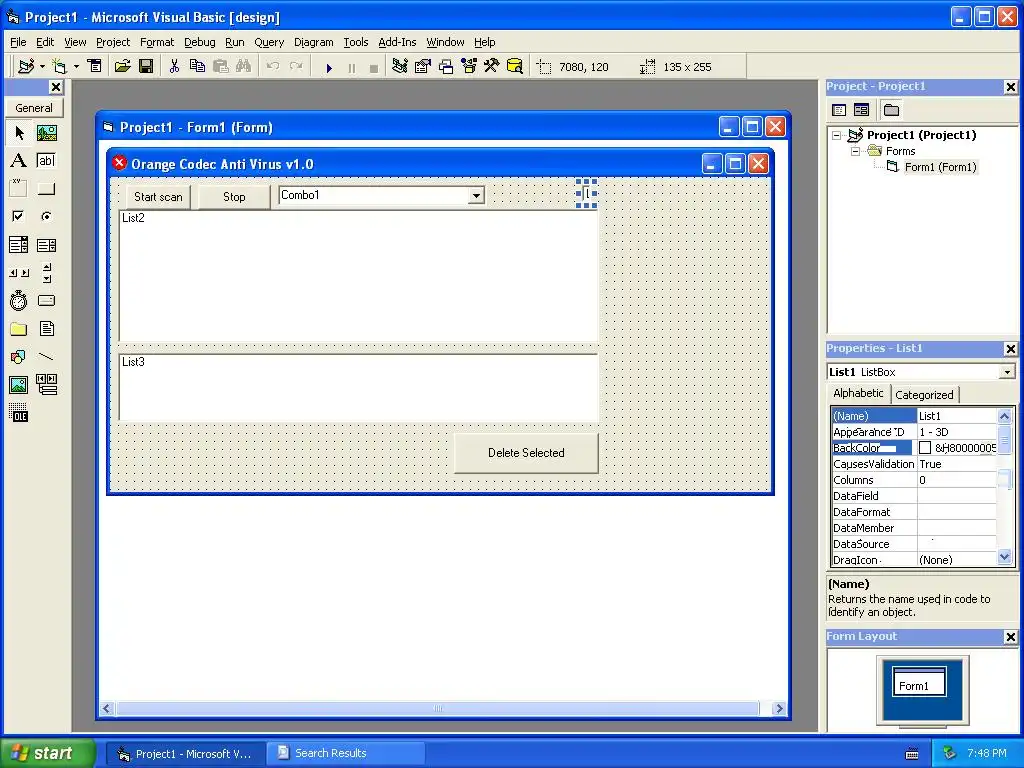Open the Add-Ins menu
This screenshot has width=1024, height=768.
[397, 42]
